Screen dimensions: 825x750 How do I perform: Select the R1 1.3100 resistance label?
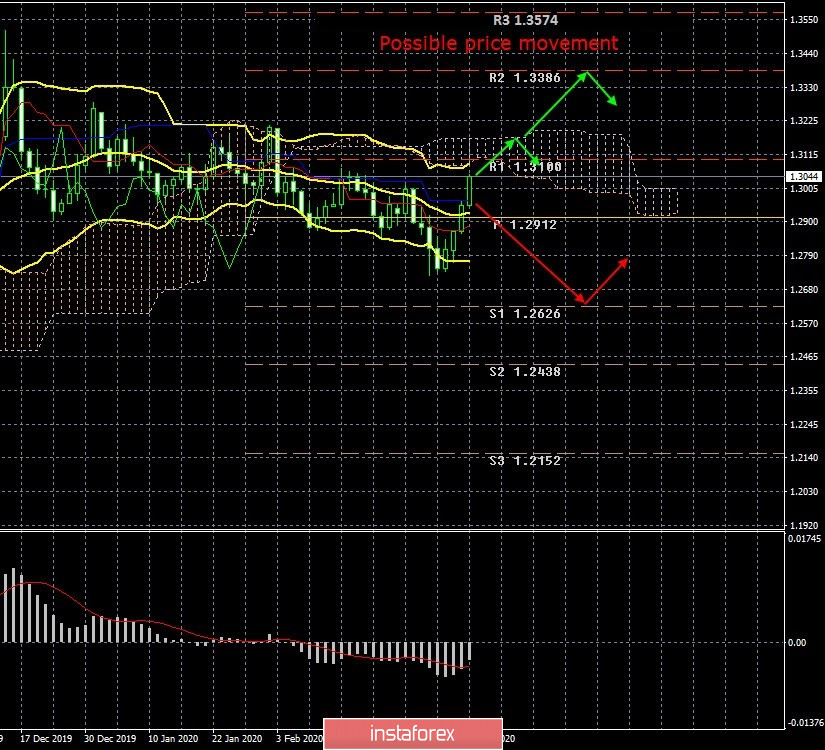tap(526, 167)
